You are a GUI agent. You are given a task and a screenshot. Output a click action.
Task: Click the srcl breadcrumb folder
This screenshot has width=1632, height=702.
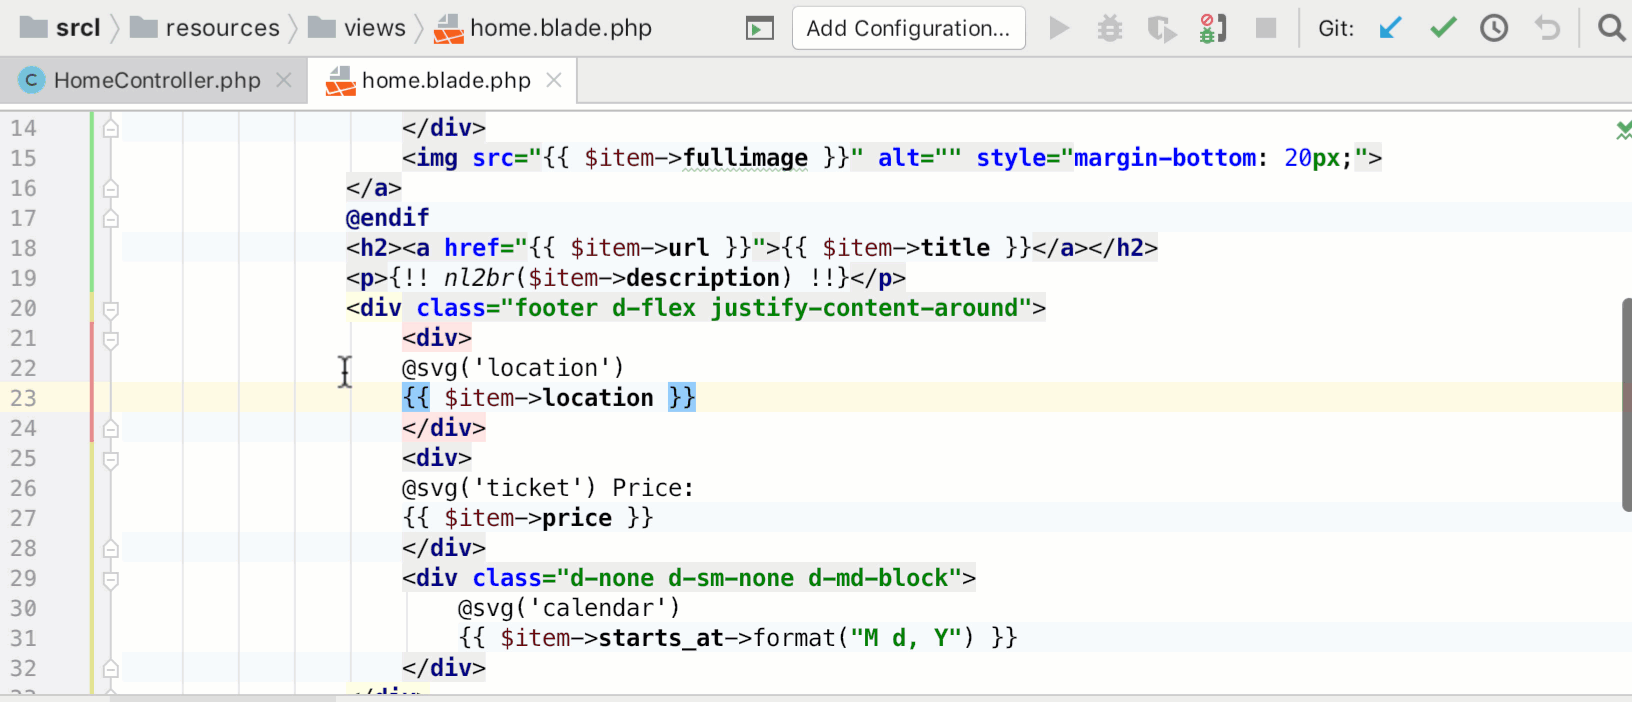tap(61, 28)
